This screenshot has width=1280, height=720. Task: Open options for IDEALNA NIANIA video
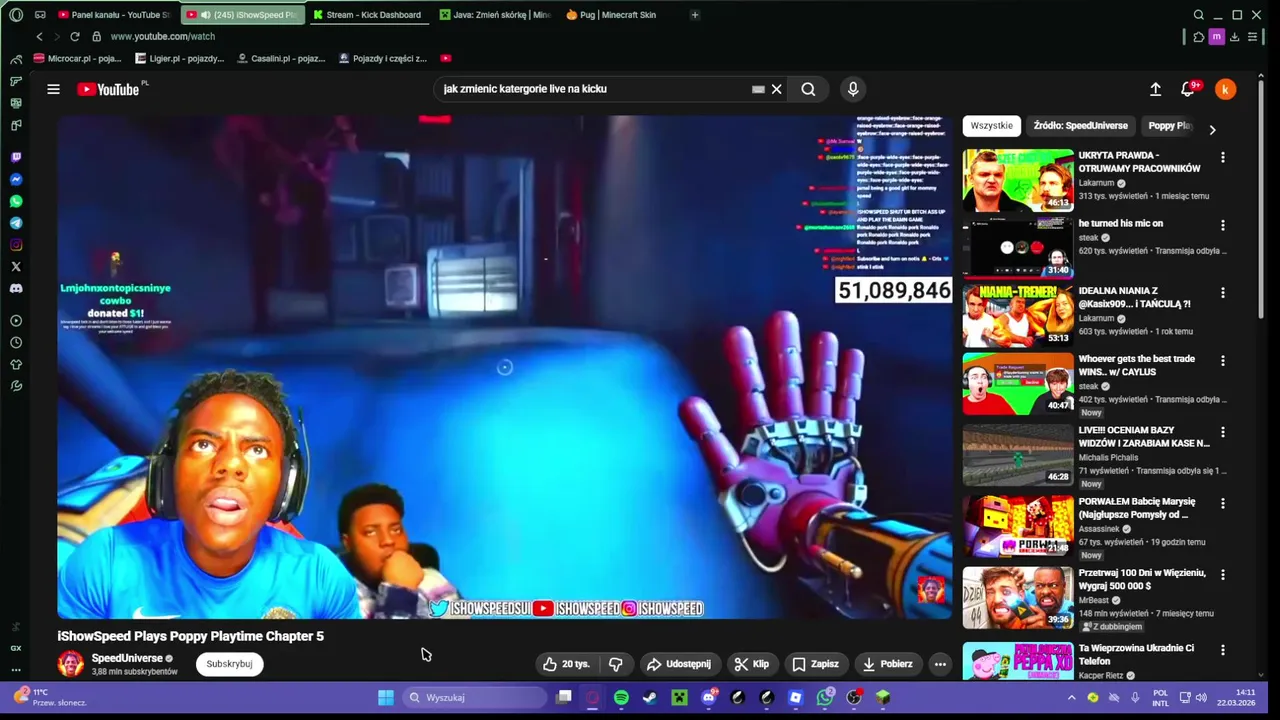pos(1222,293)
